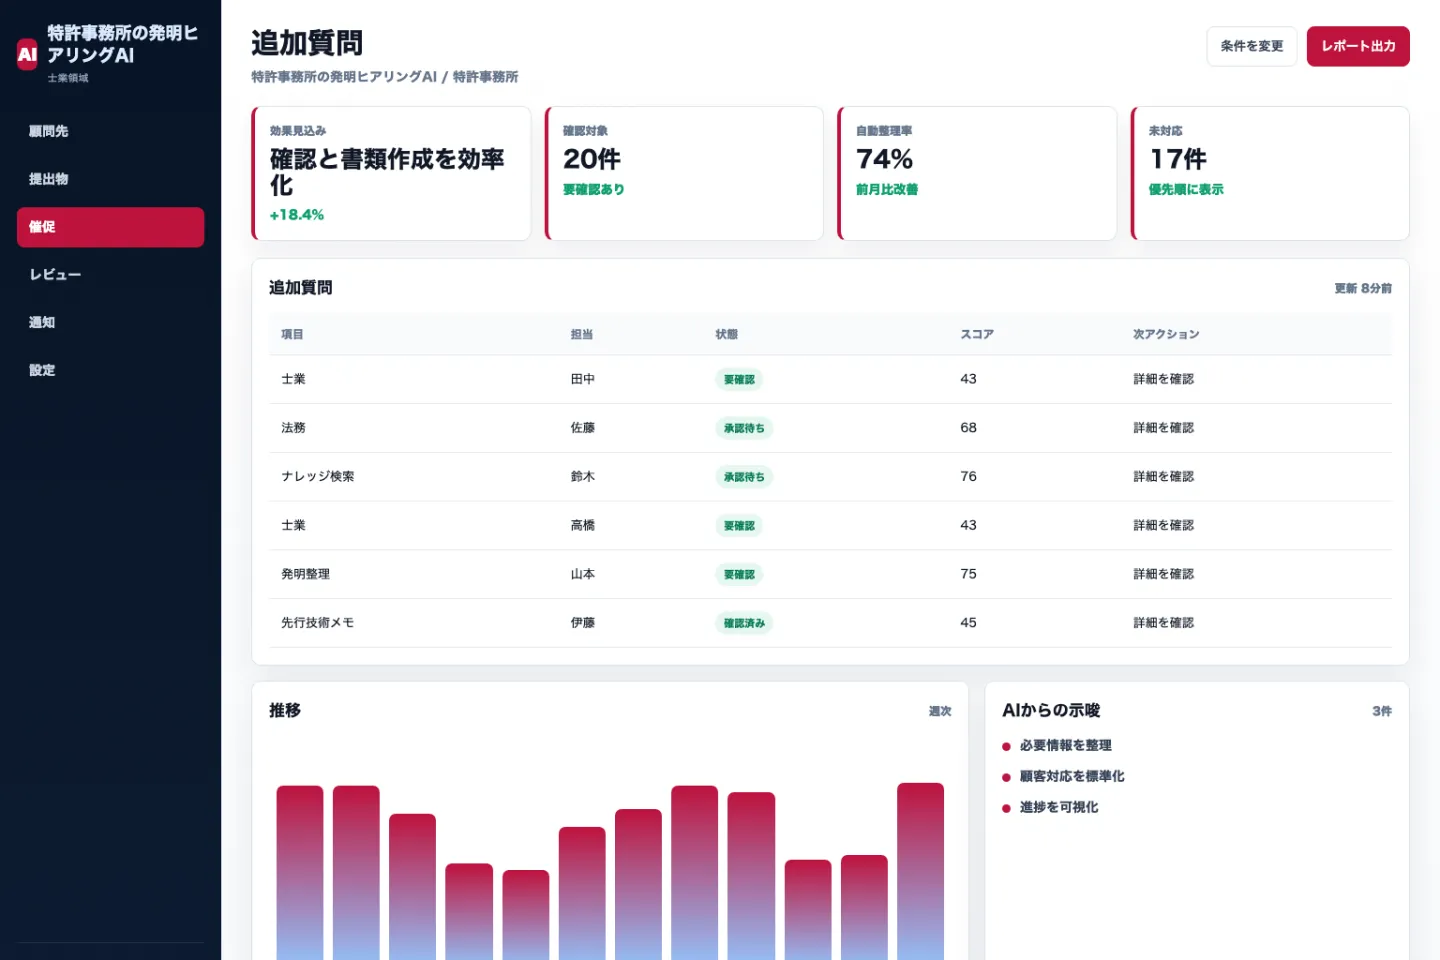Click the 承認待ち badge in 佐藤 row
Viewport: 1440px width, 960px height.
point(744,428)
